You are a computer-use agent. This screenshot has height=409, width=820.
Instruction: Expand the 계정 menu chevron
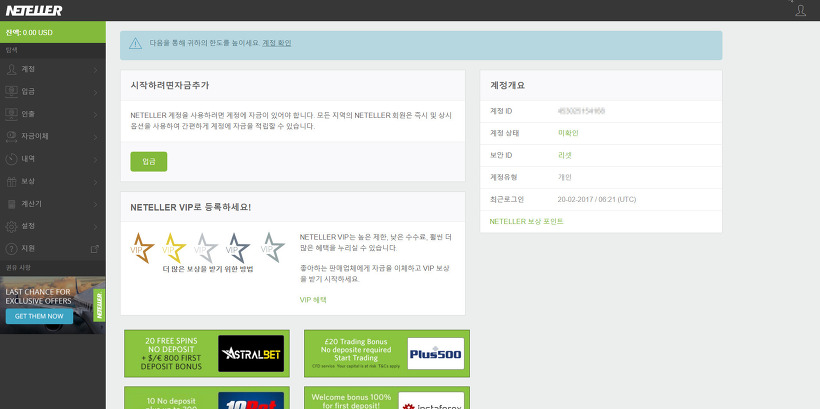[95, 70]
